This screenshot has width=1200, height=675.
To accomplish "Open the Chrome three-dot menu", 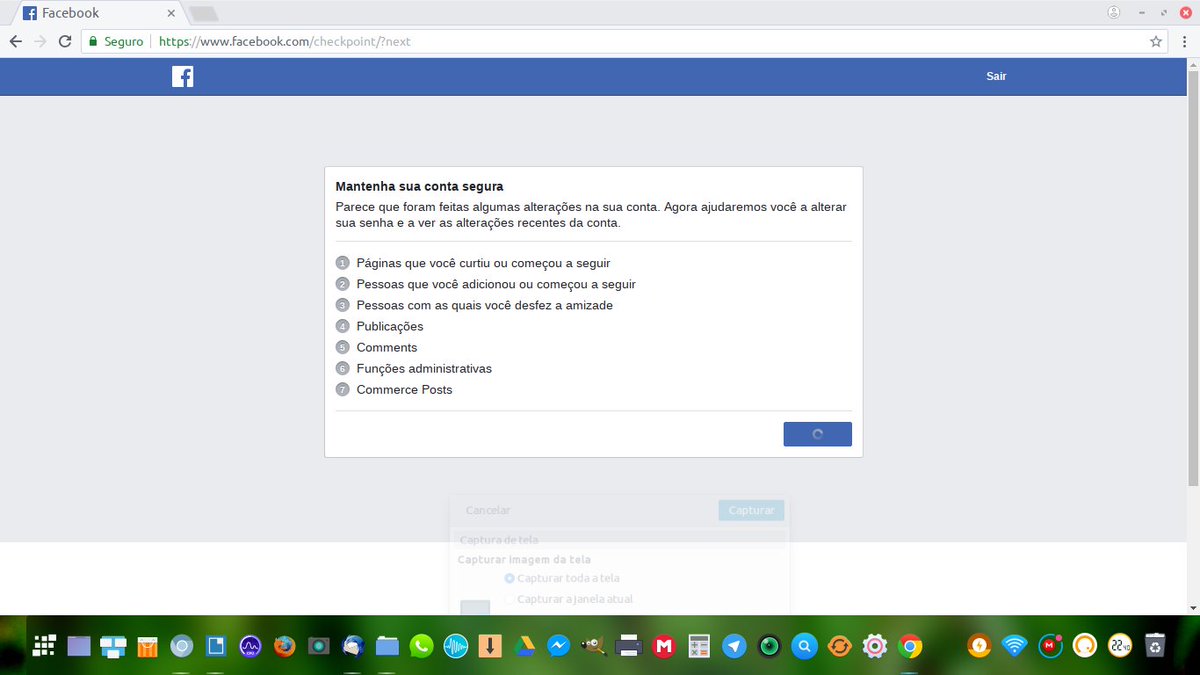I will tap(1186, 42).
